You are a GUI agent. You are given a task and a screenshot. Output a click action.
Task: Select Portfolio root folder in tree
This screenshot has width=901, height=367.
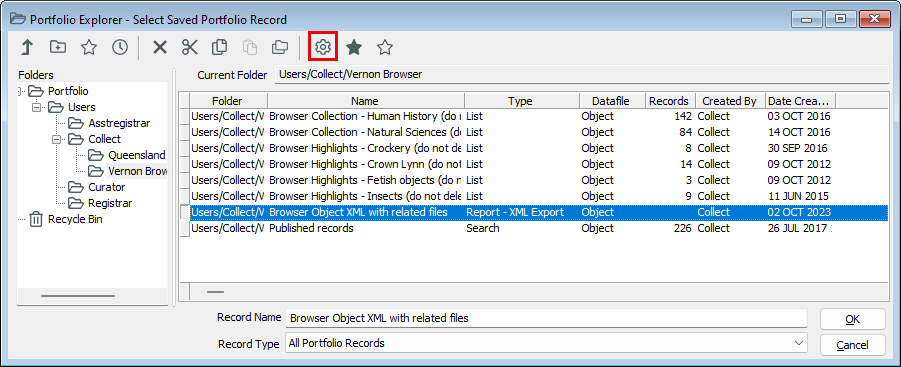pos(68,91)
